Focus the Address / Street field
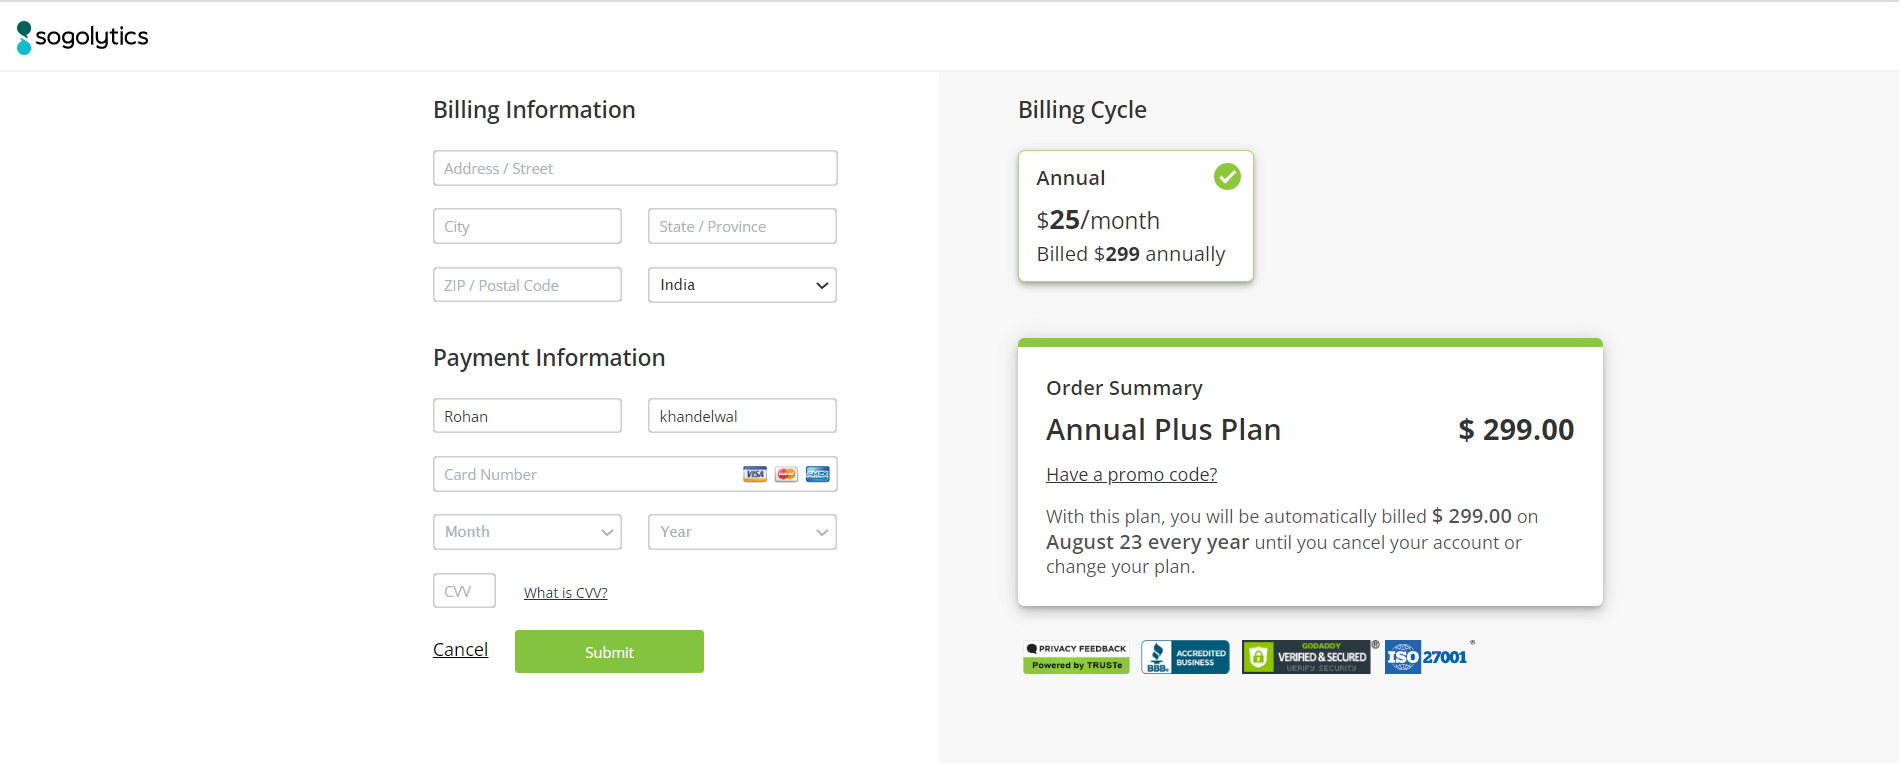This screenshot has height=766, width=1902. coord(635,168)
